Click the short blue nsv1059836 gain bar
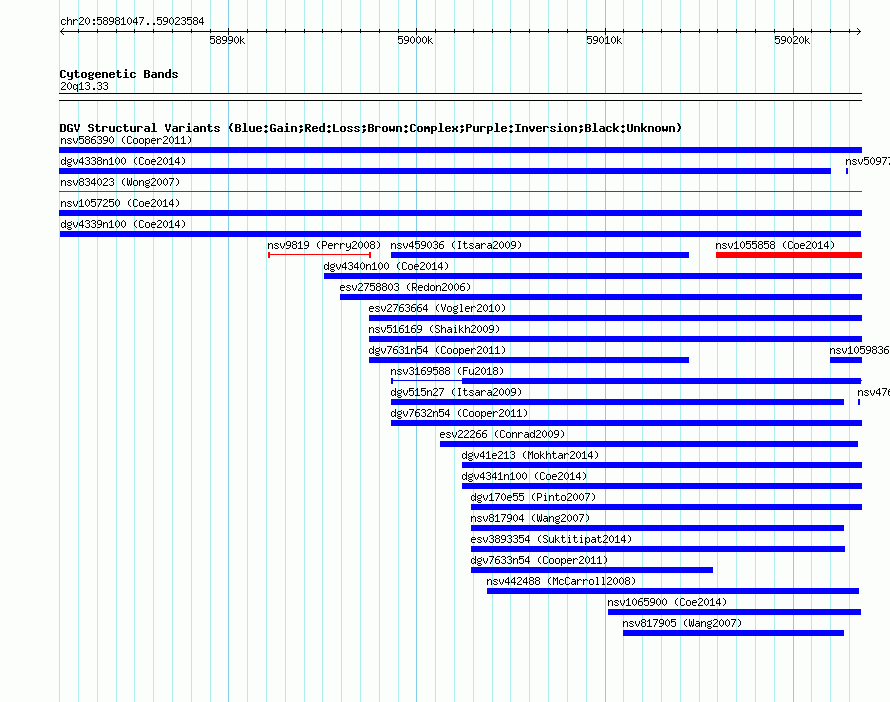This screenshot has height=702, width=890. point(846,360)
